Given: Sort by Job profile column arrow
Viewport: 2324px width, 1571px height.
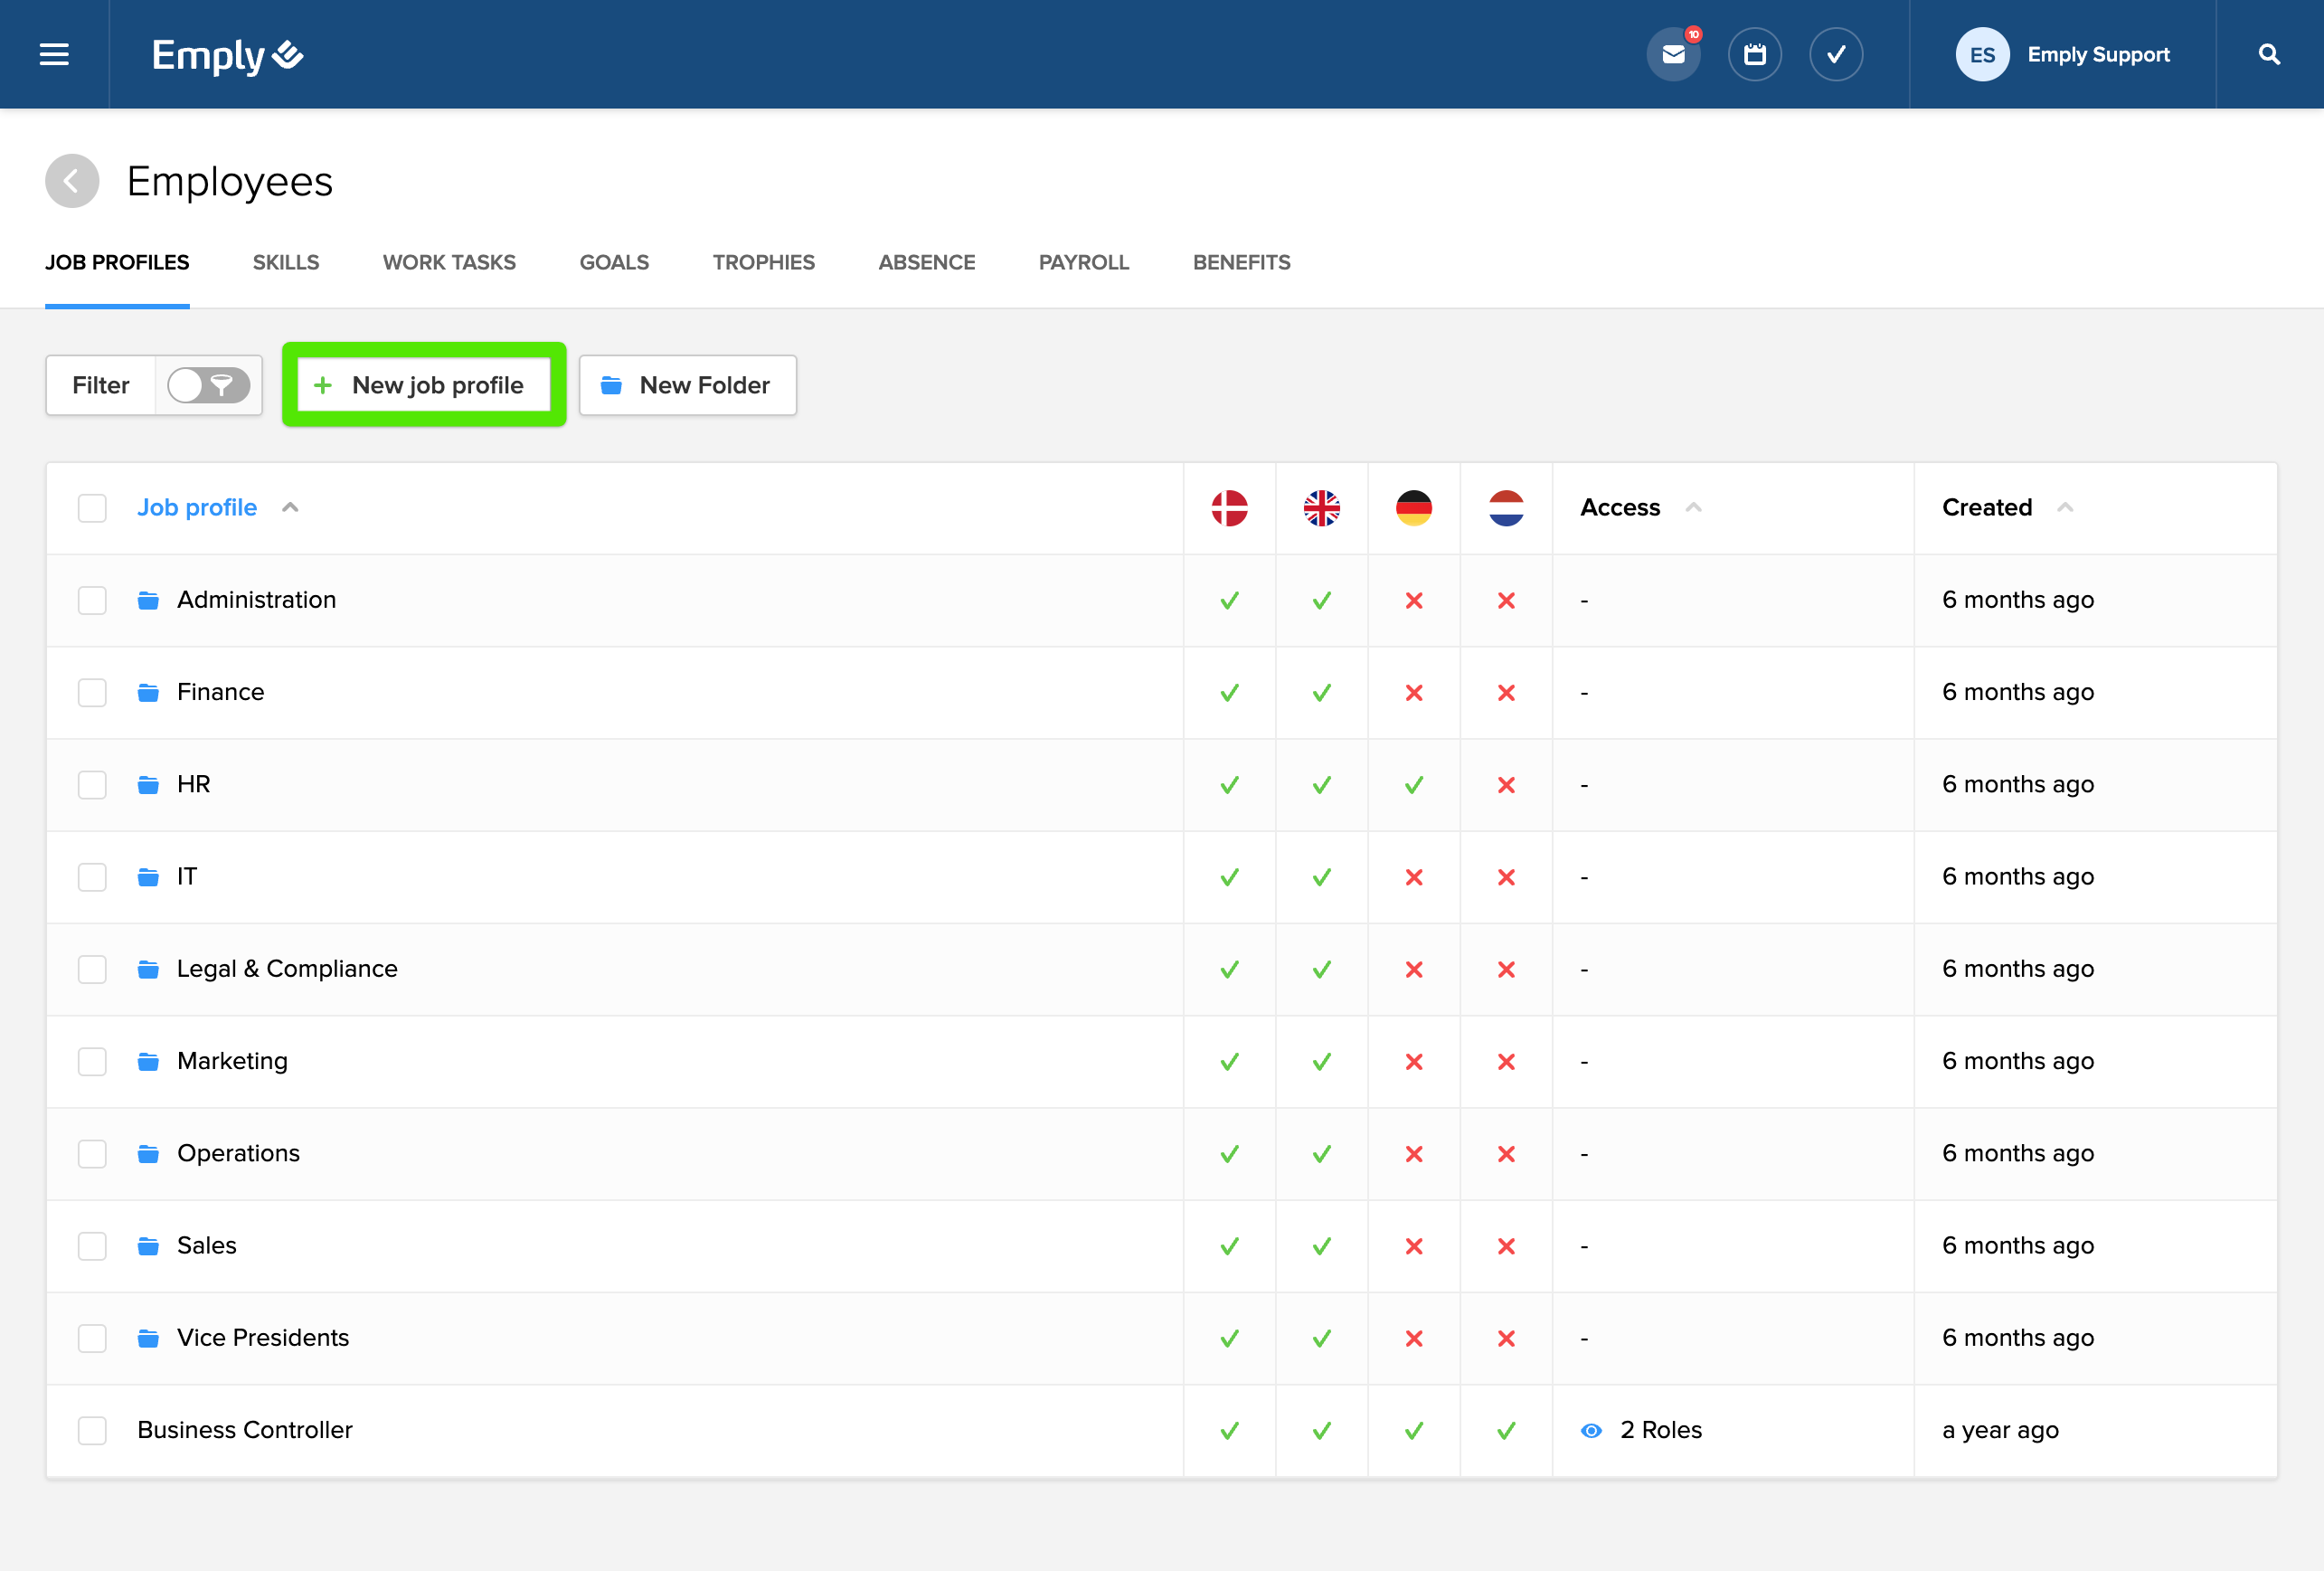Looking at the screenshot, I should [x=290, y=508].
